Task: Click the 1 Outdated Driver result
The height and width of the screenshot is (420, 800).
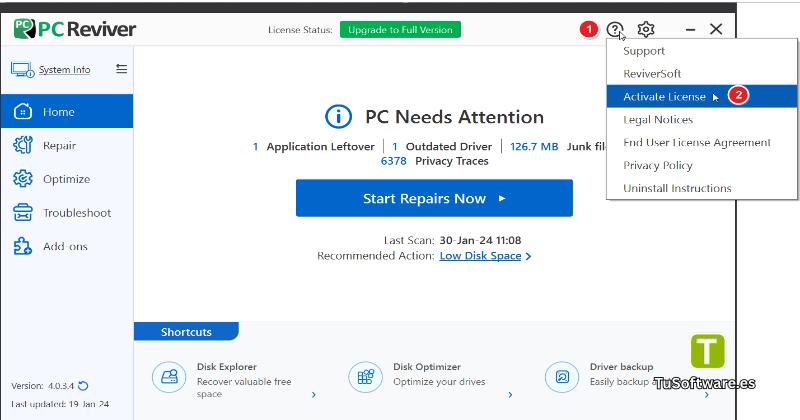Action: coord(442,146)
